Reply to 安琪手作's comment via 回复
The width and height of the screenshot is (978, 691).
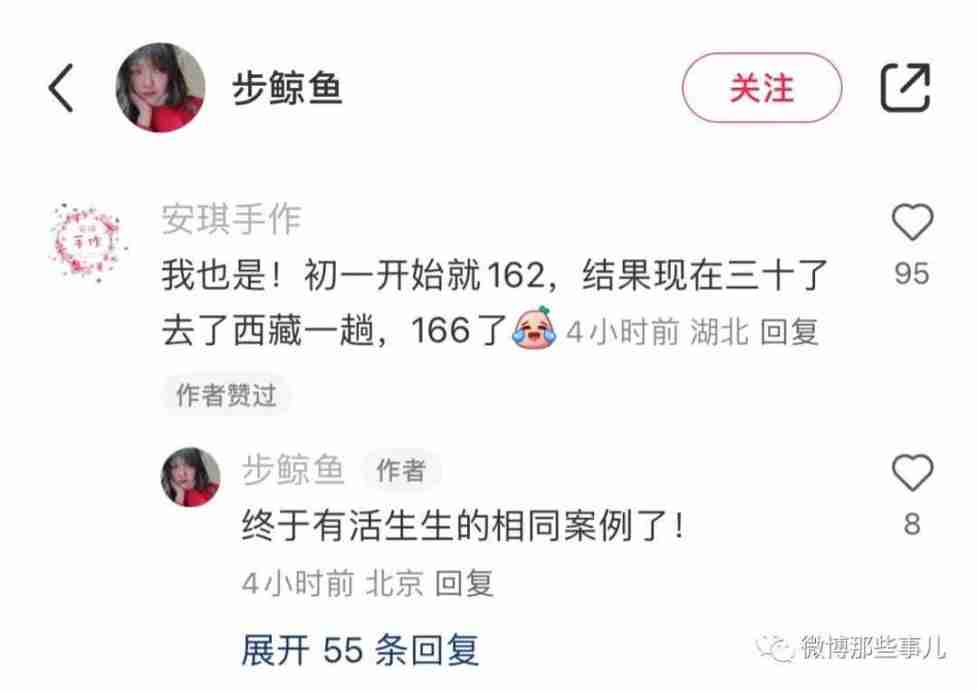(x=789, y=331)
